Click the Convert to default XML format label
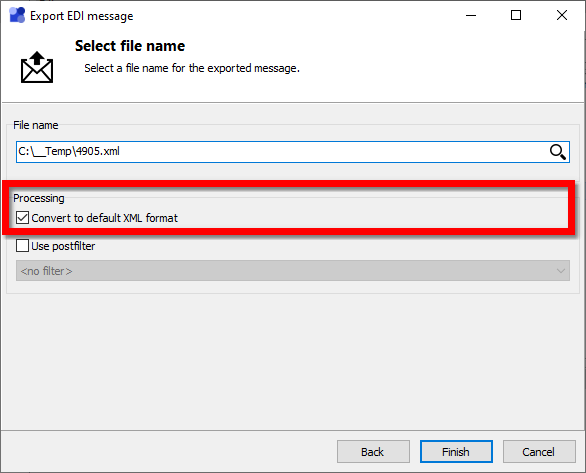The width and height of the screenshot is (586, 473). click(x=105, y=218)
